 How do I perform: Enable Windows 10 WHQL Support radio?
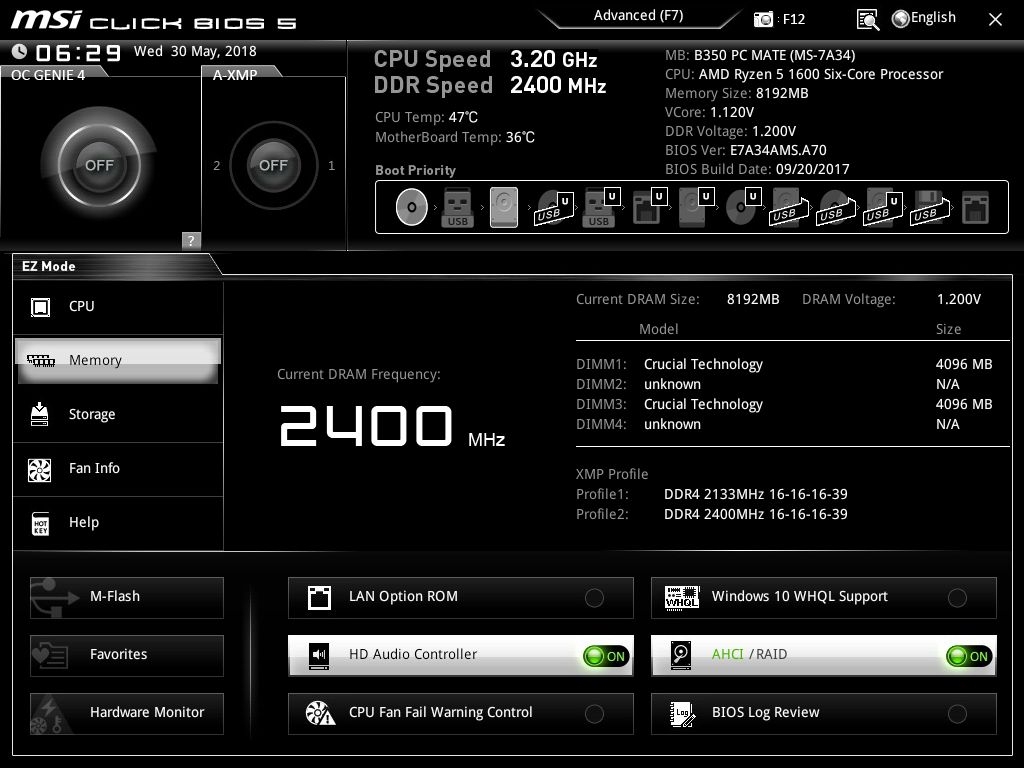point(957,597)
